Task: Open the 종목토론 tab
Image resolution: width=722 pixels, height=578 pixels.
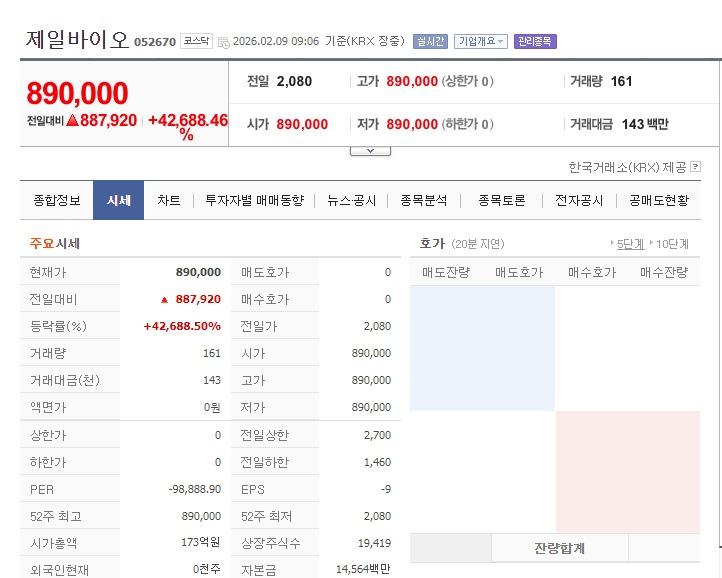Action: (501, 201)
